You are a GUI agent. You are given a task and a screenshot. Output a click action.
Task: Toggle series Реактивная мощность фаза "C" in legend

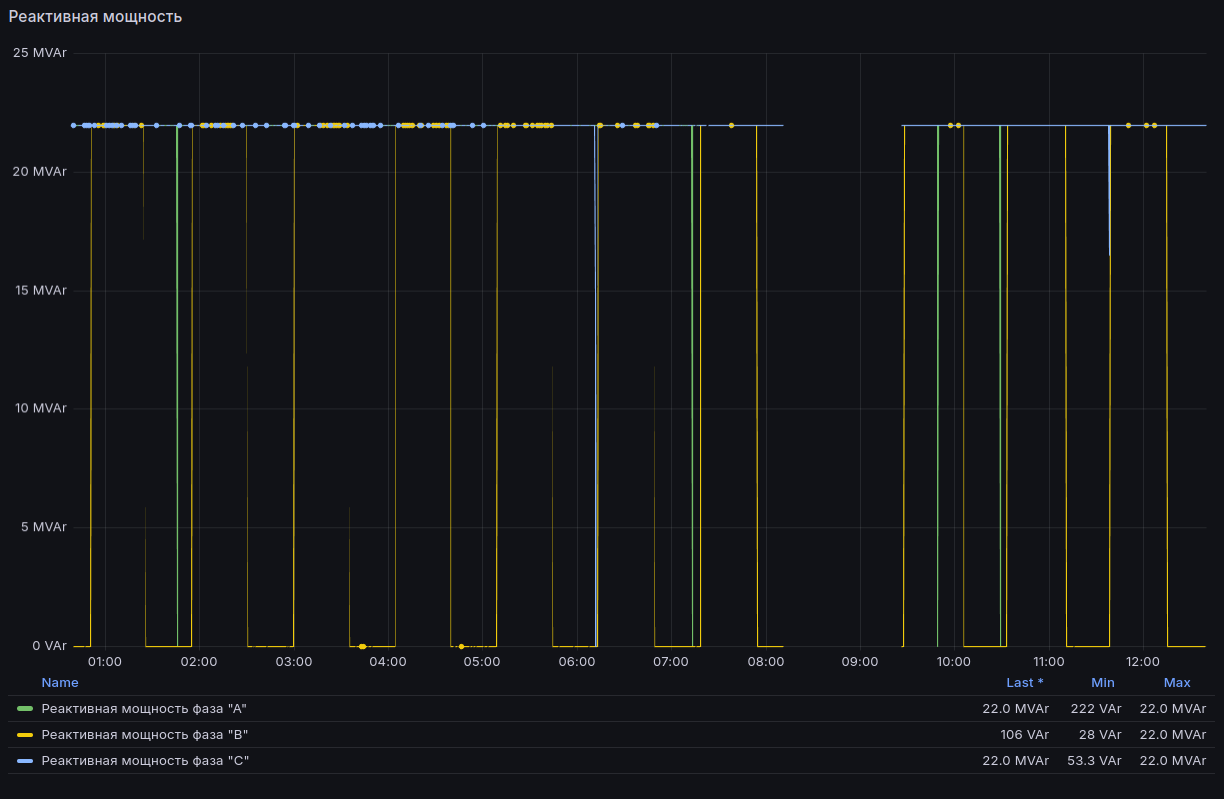(144, 761)
